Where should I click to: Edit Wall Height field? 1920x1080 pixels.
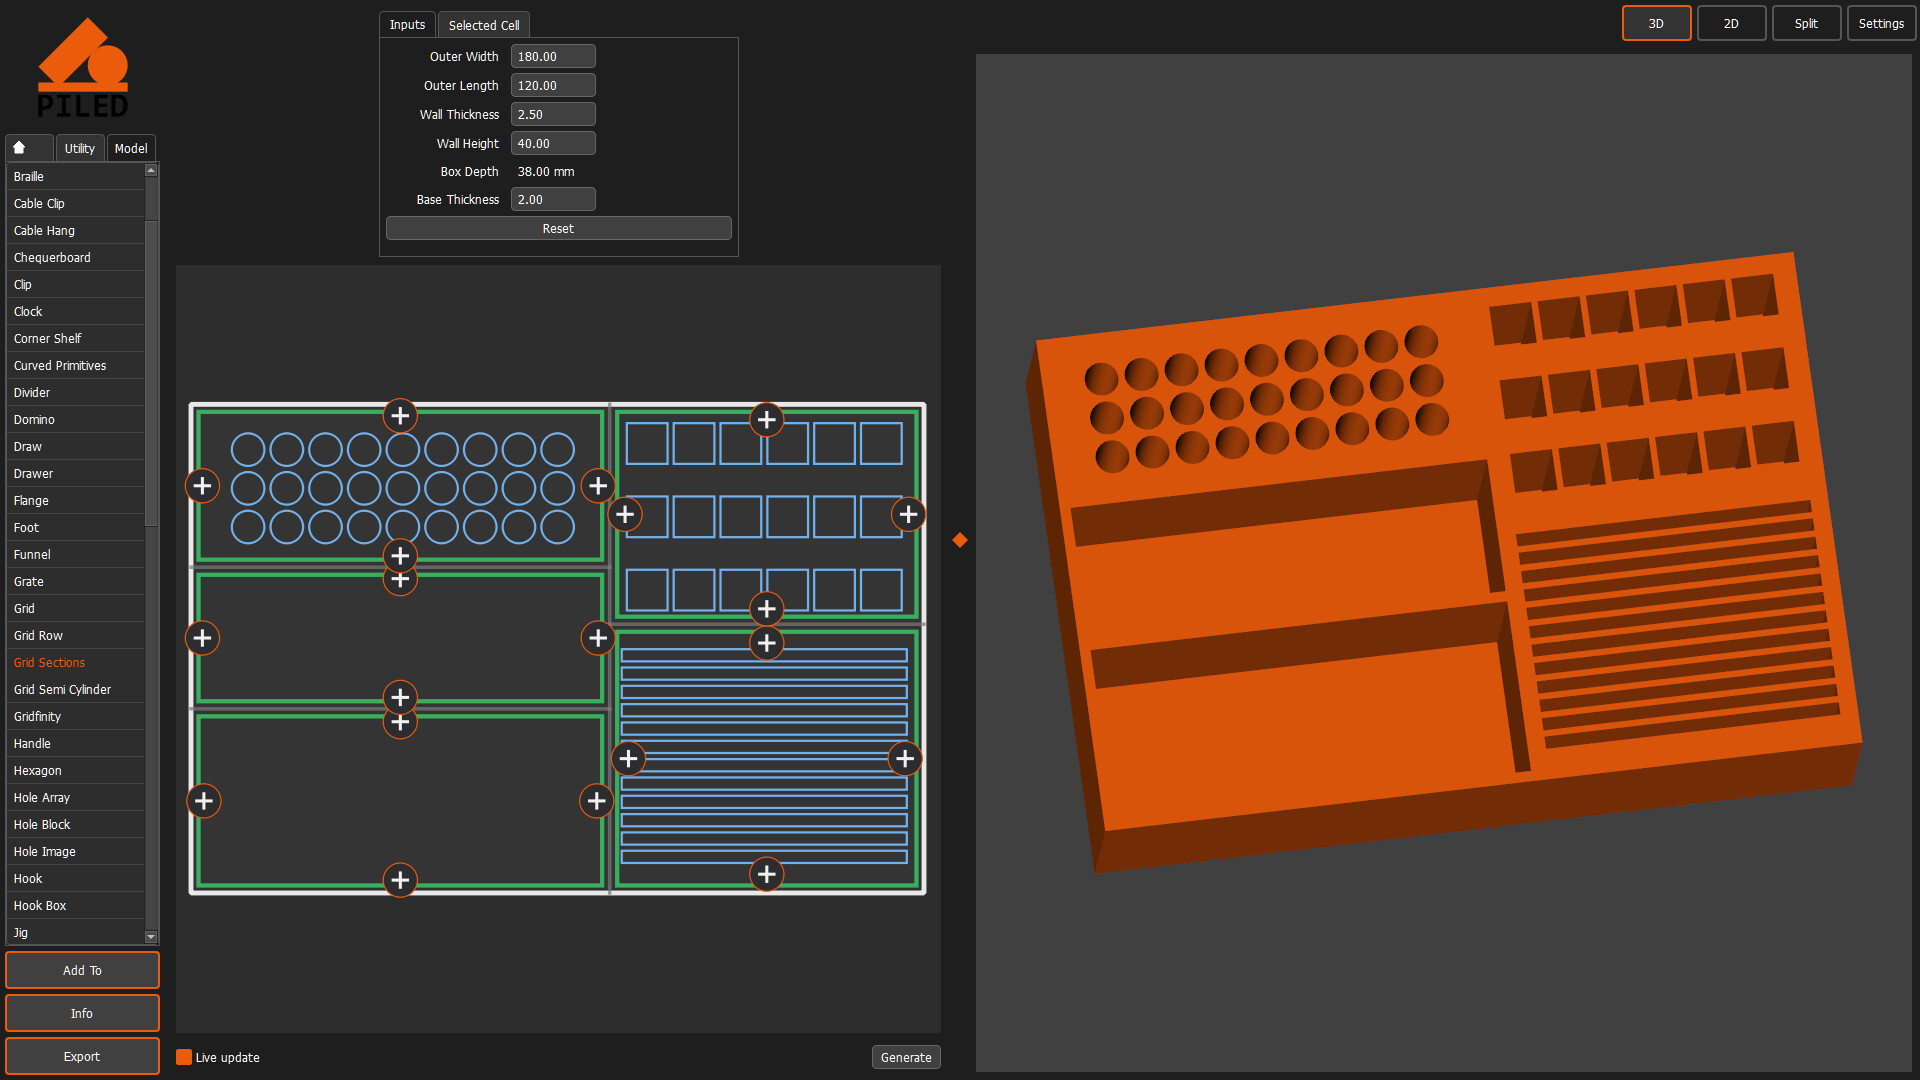(553, 144)
